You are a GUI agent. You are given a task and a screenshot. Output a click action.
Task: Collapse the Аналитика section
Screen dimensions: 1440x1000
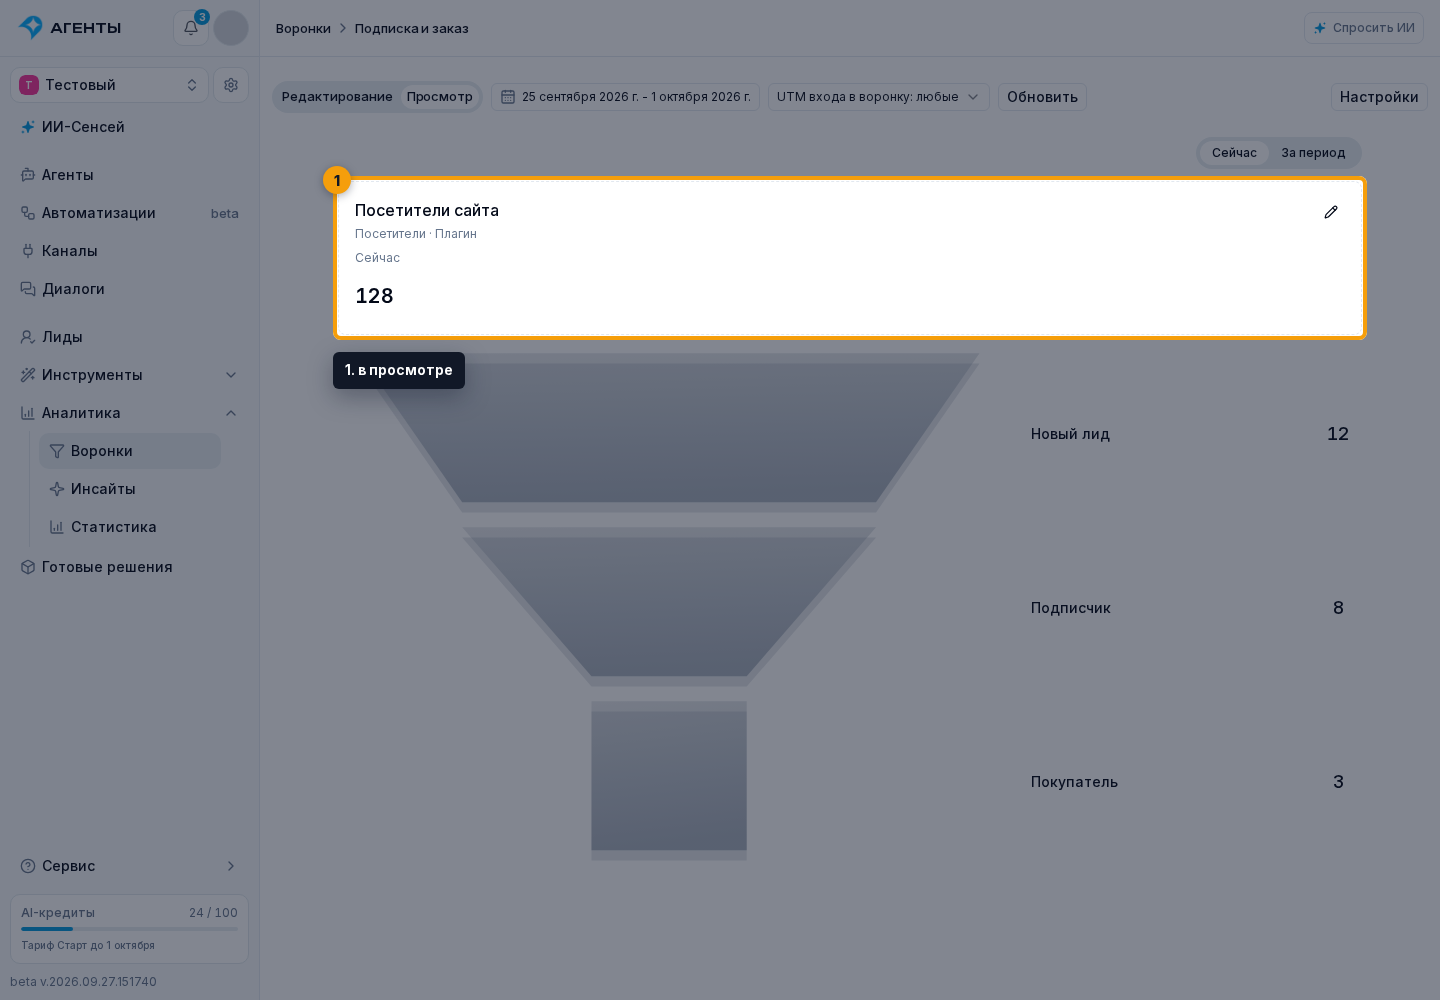point(130,413)
